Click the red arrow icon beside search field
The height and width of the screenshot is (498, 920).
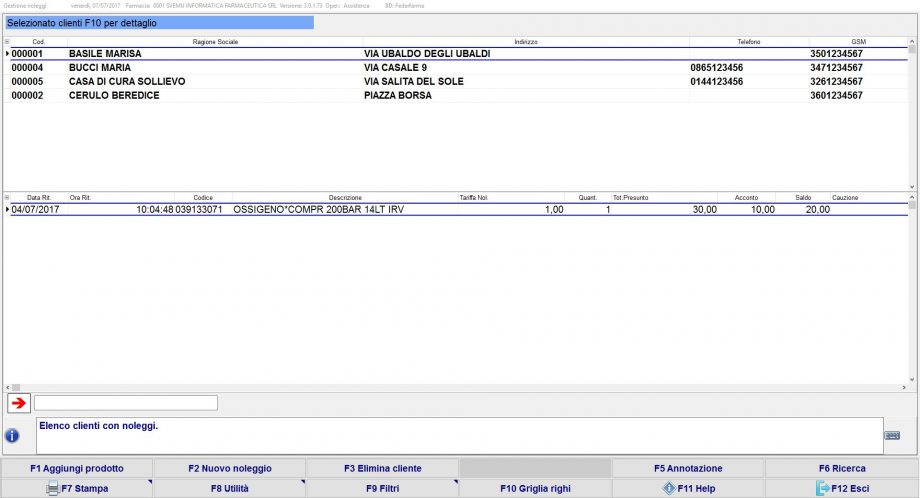tap(18, 403)
